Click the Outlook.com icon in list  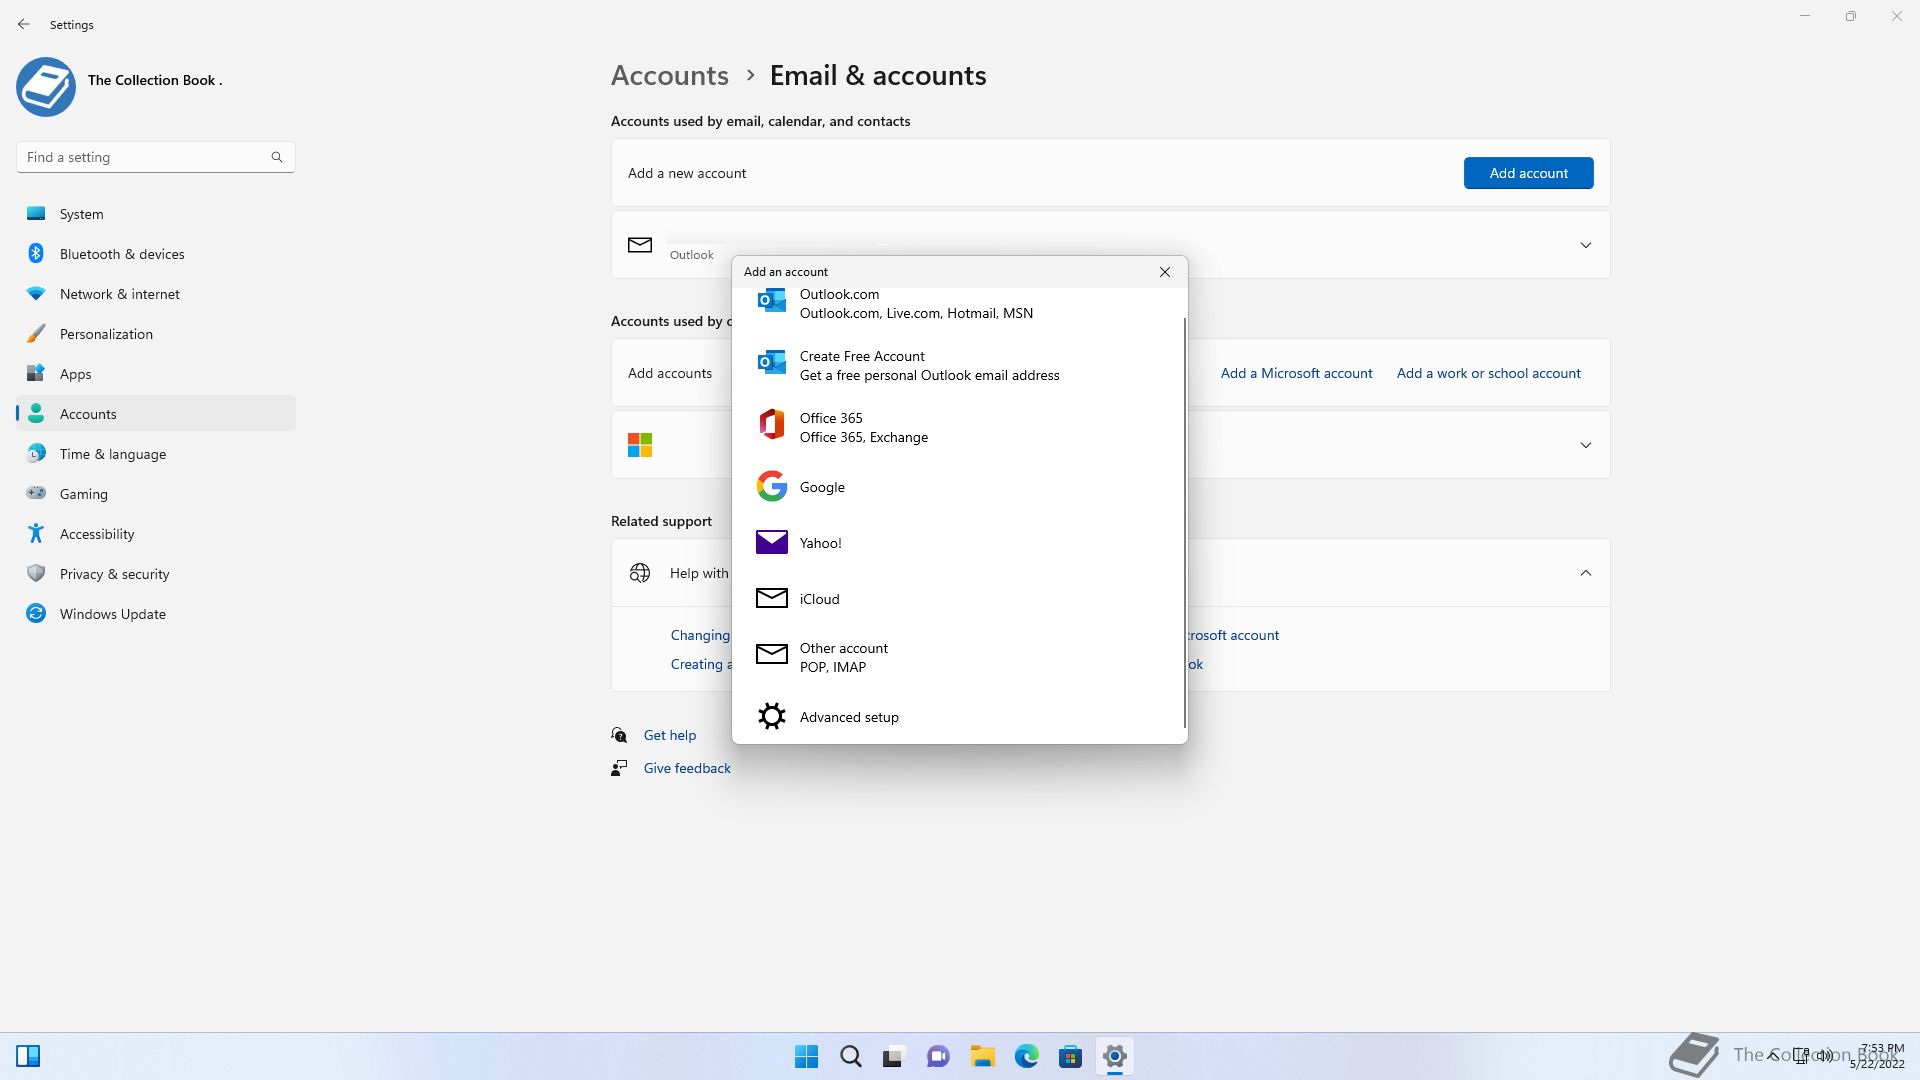tap(771, 302)
